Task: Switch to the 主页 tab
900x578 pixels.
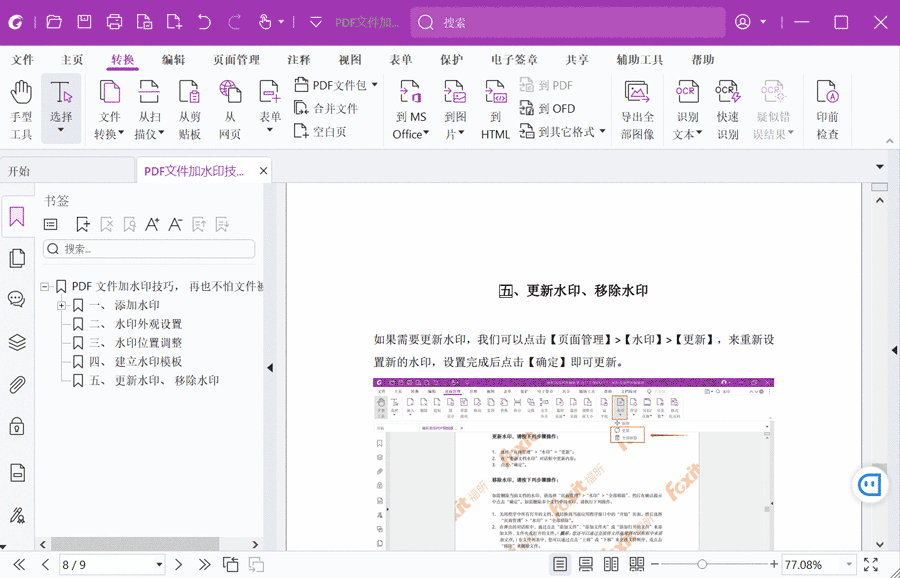Action: (x=72, y=60)
